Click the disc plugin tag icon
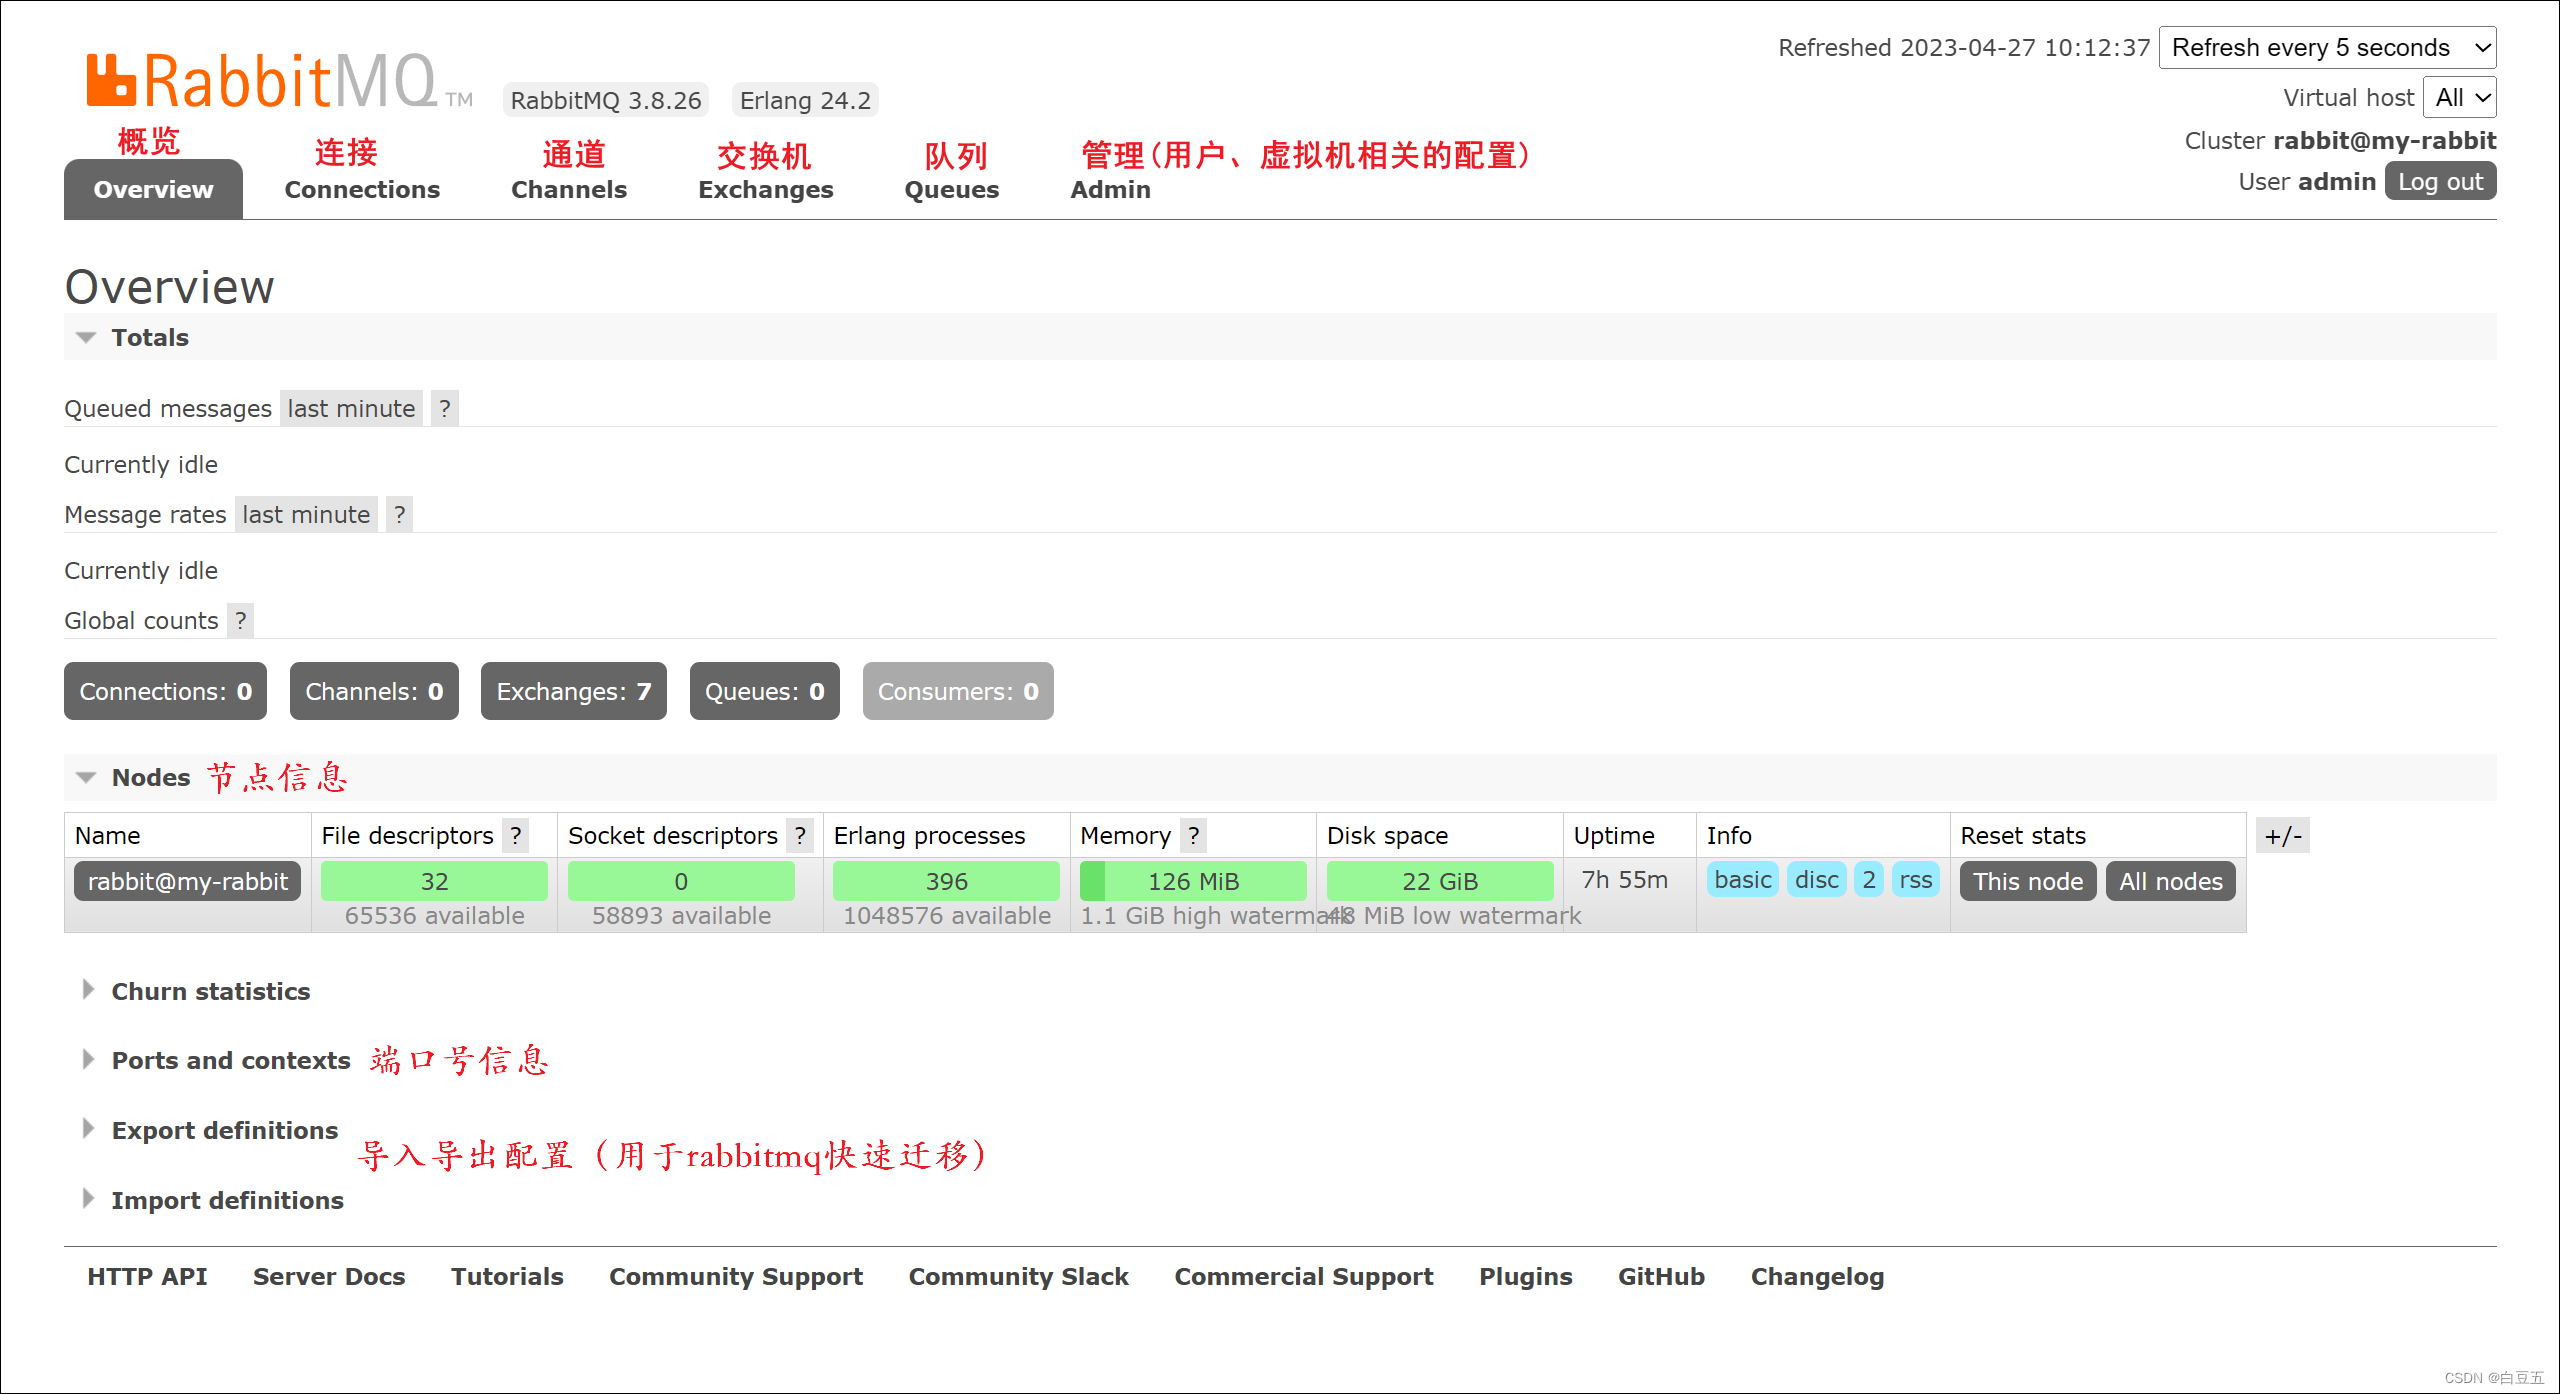 pyautogui.click(x=1814, y=881)
